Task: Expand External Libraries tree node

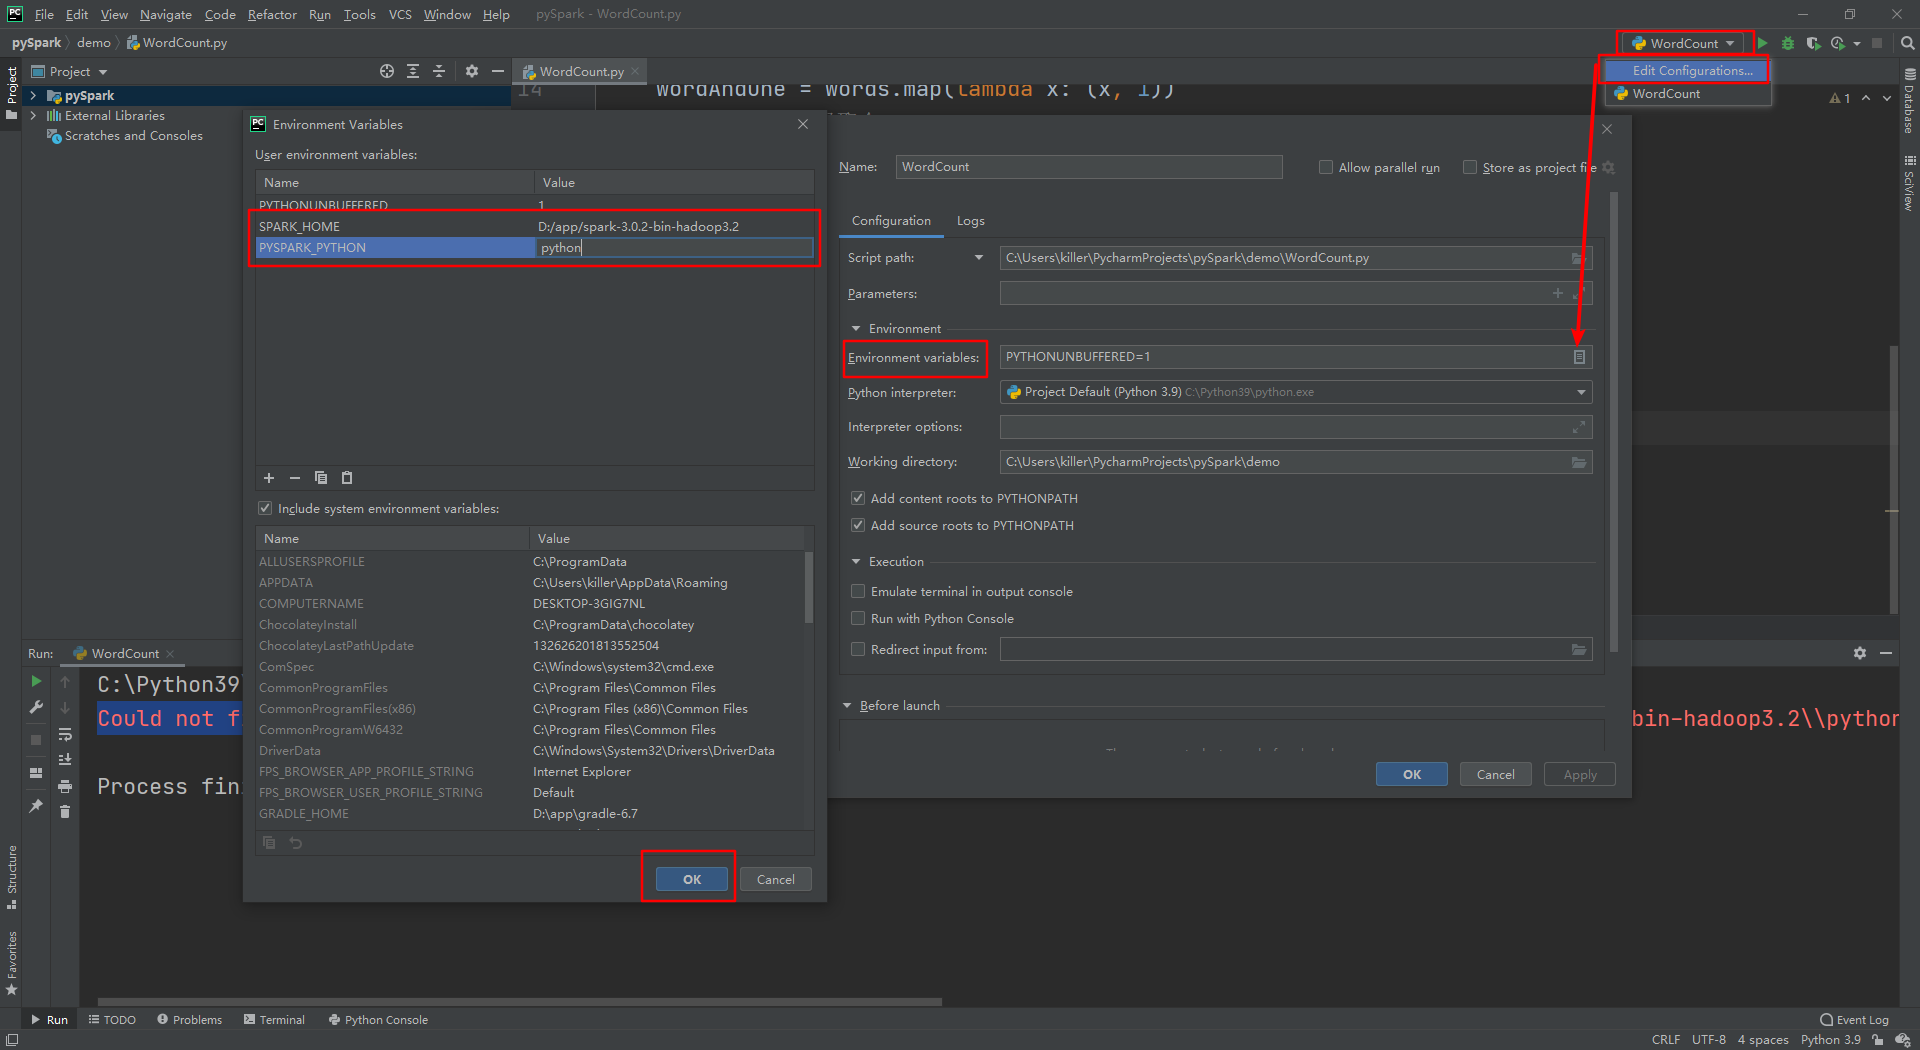Action: point(33,116)
